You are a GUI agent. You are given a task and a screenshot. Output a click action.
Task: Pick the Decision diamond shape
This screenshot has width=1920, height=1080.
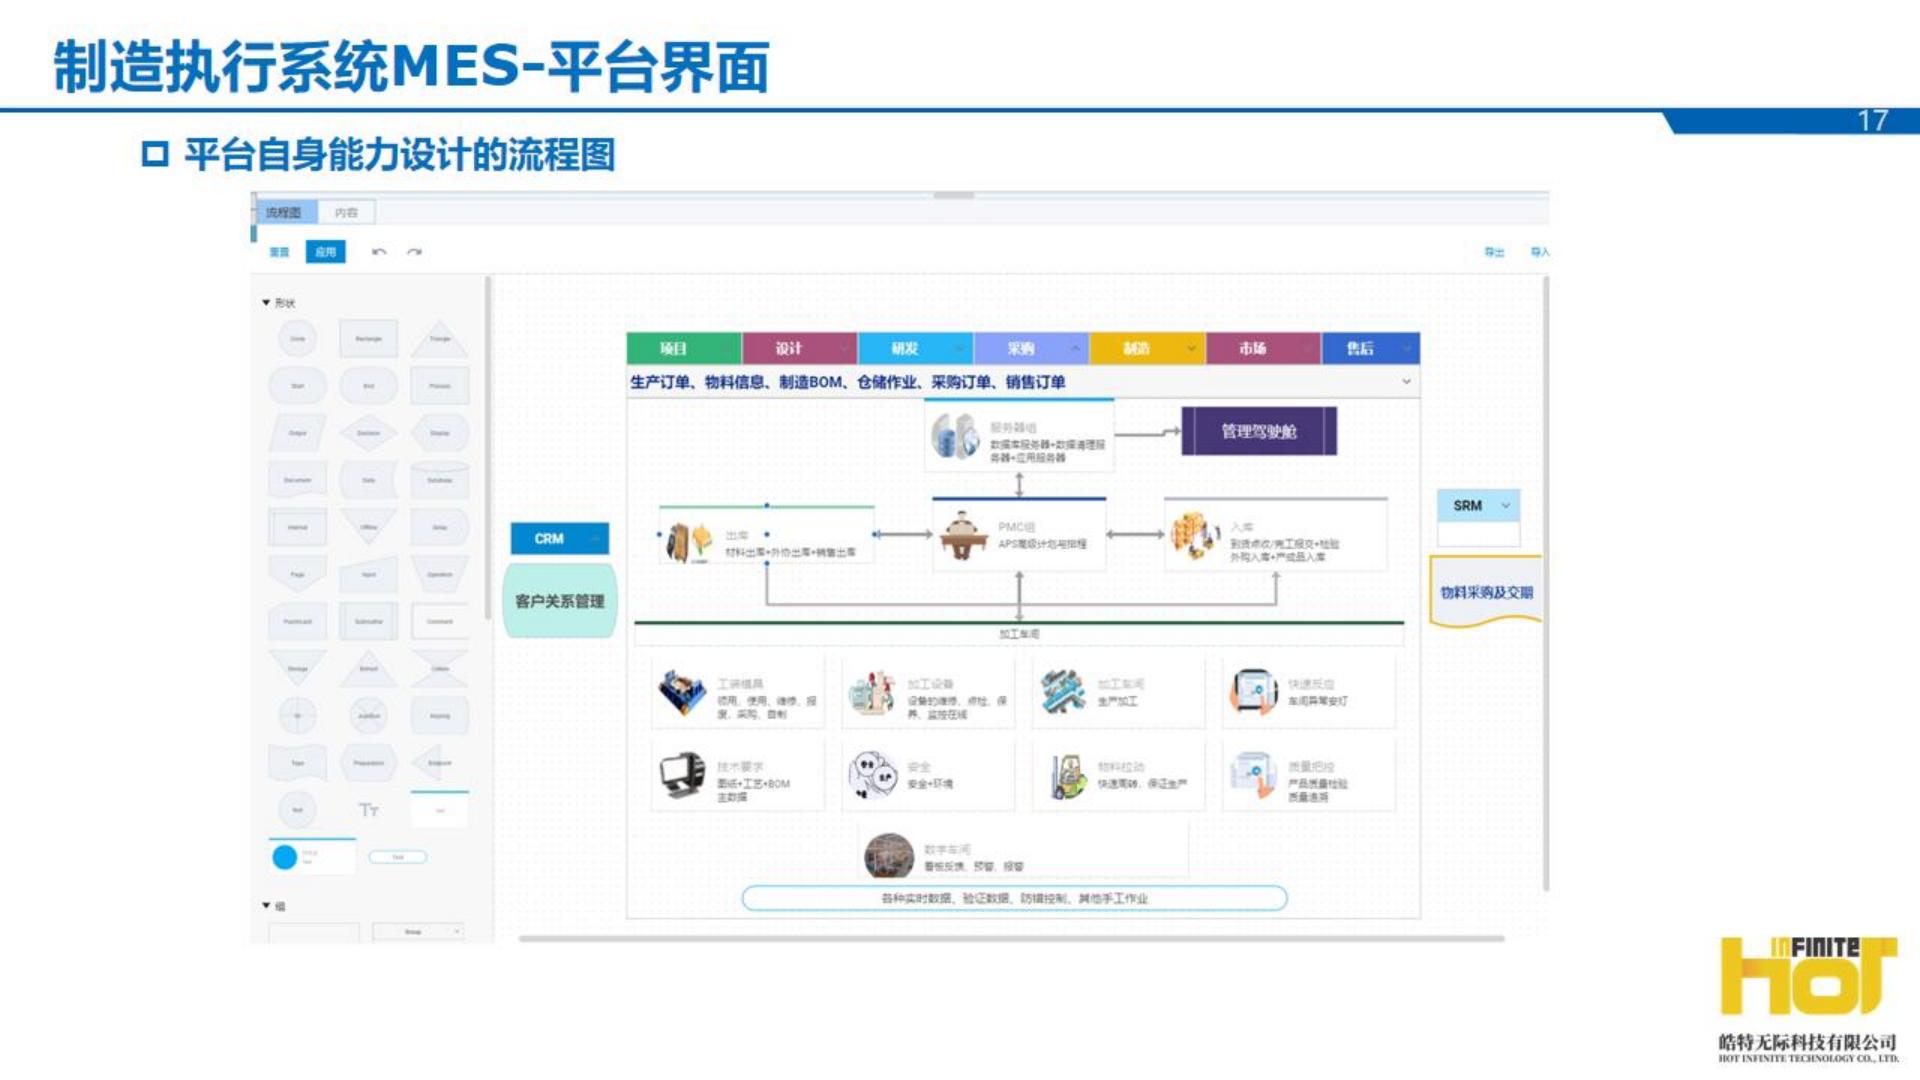pos(368,433)
